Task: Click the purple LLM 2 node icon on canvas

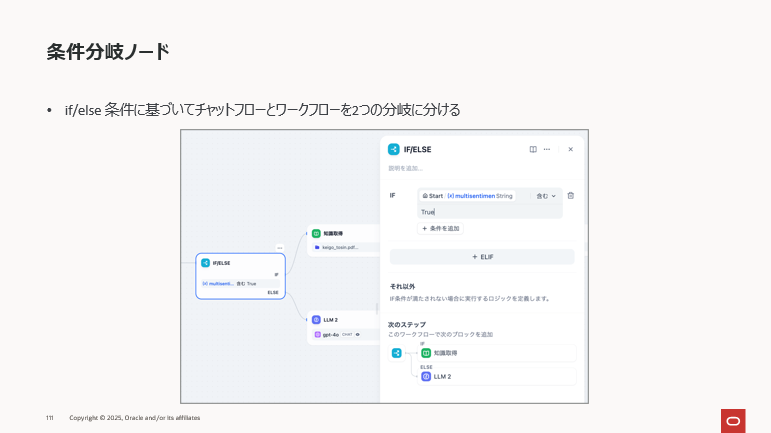Action: point(316,320)
